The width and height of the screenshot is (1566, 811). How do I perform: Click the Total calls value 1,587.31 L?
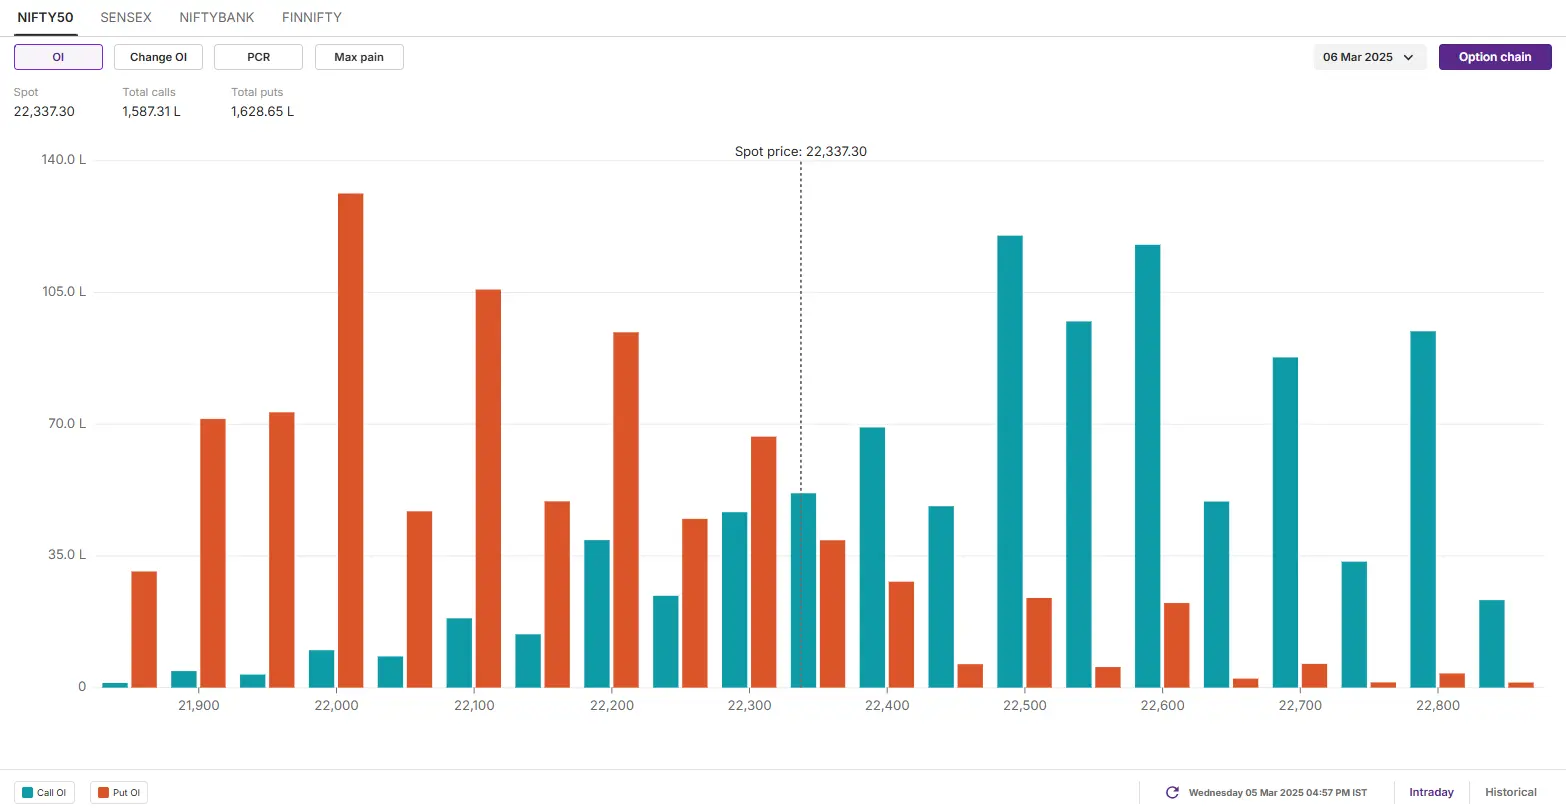(152, 111)
